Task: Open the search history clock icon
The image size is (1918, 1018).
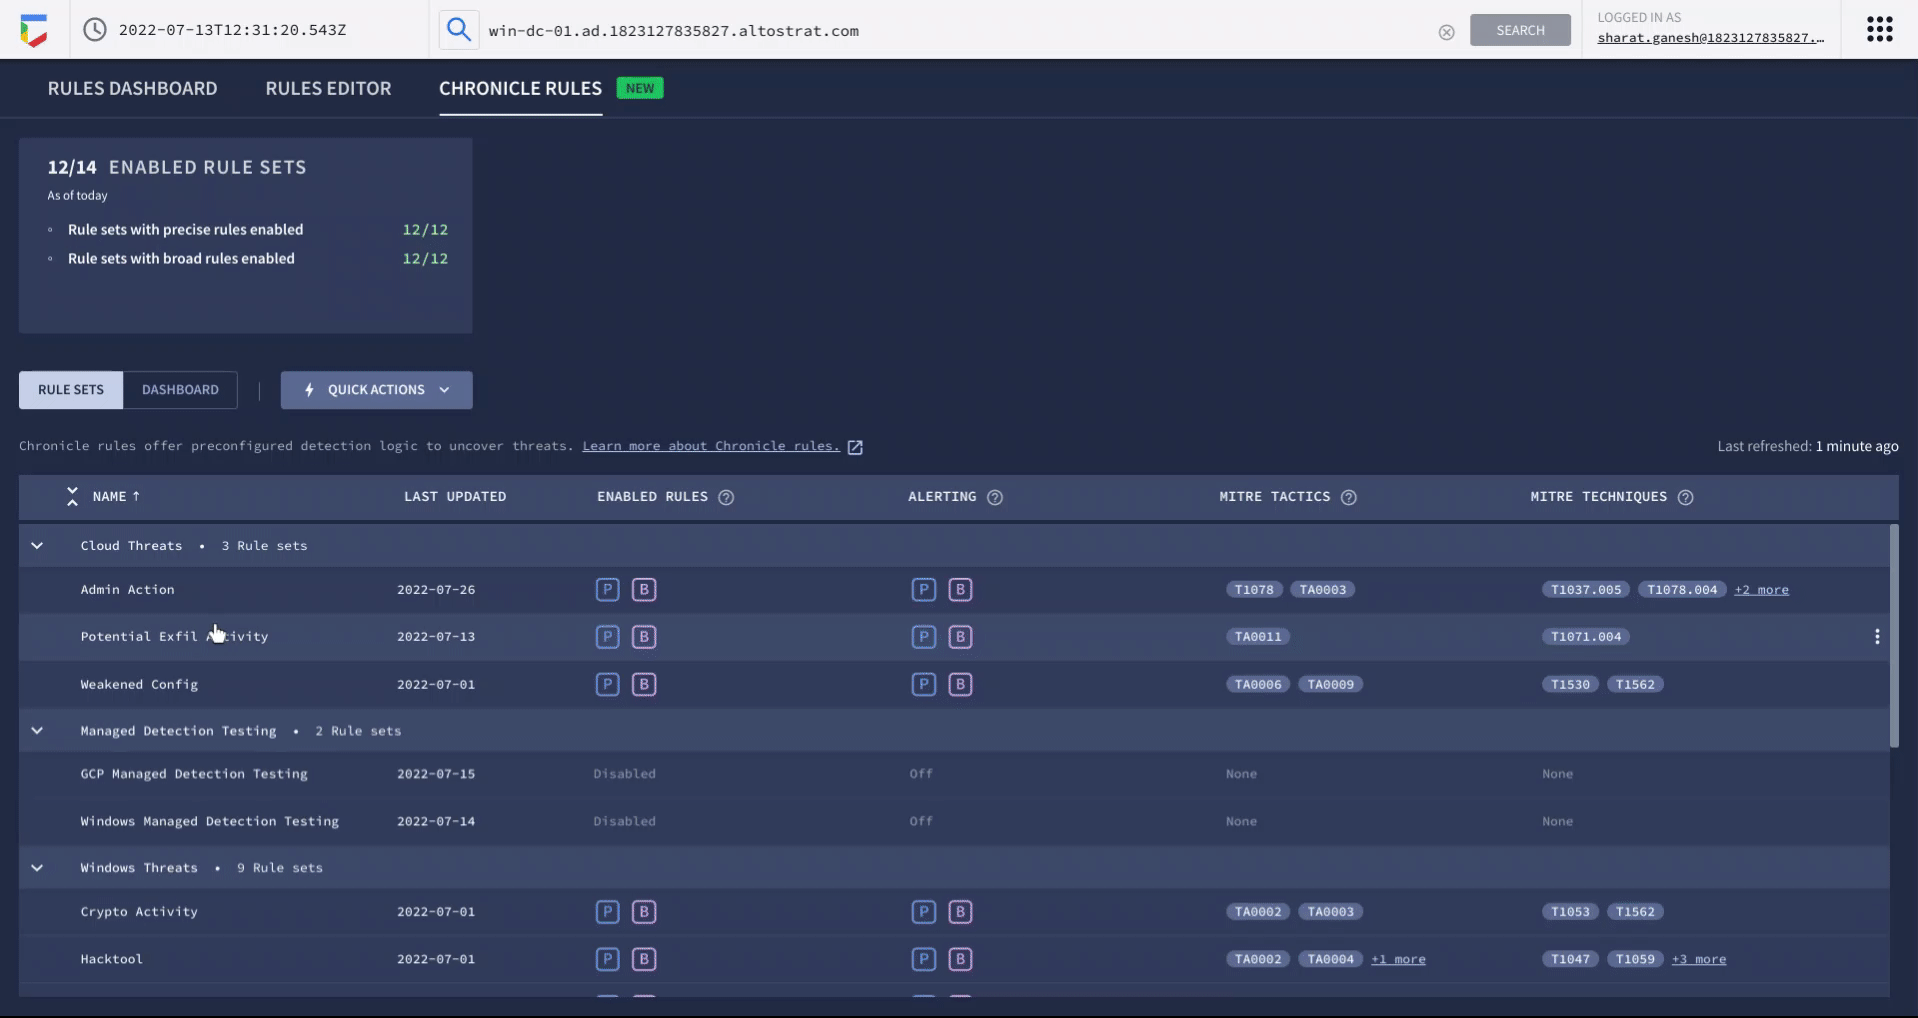Action: (x=94, y=30)
